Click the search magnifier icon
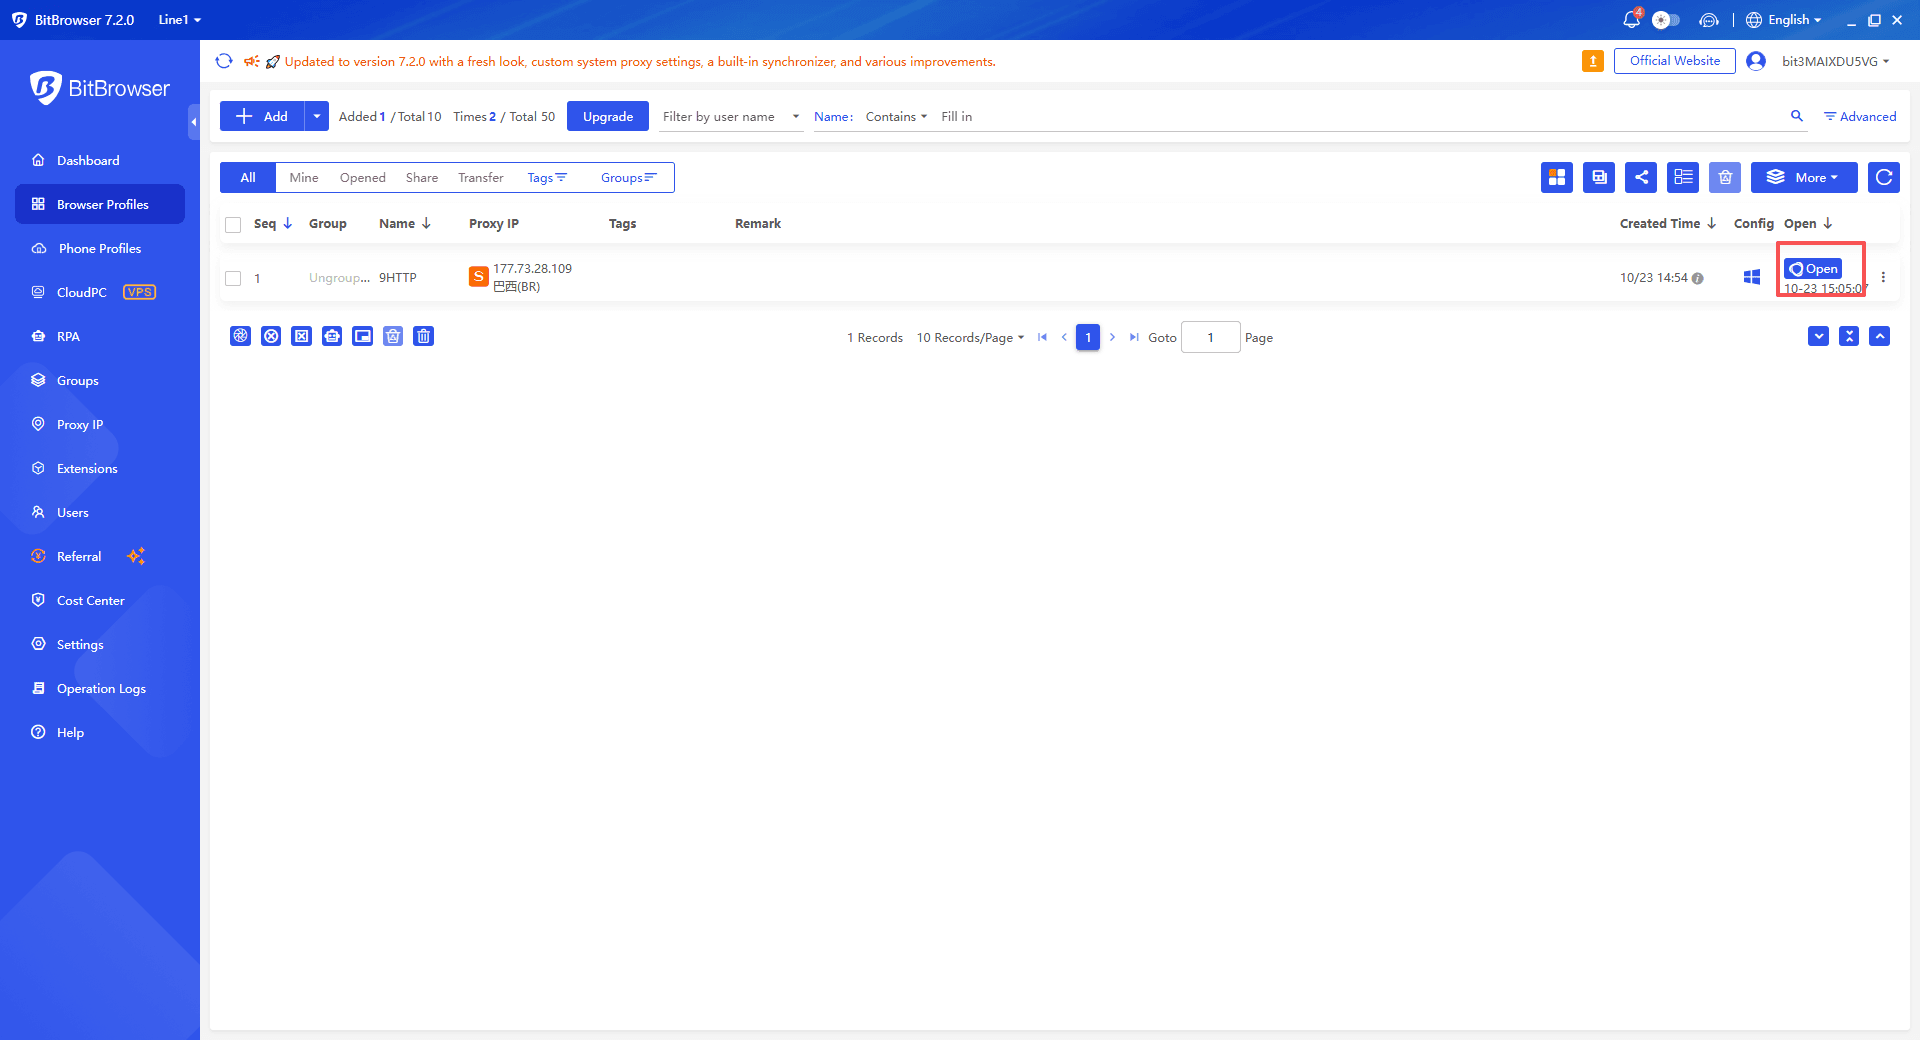The image size is (1920, 1040). pyautogui.click(x=1797, y=116)
